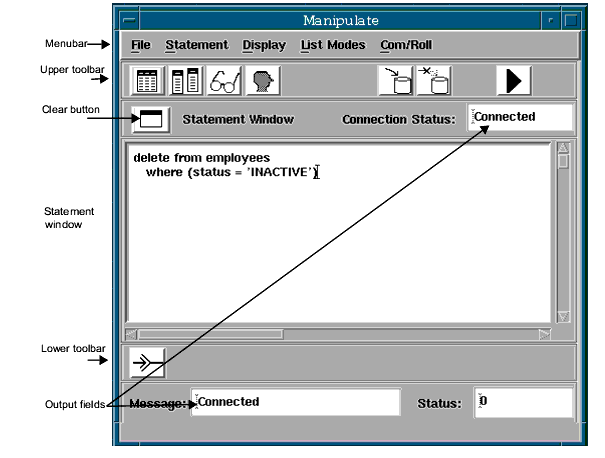Screen dimensions: 605x458
Task: Click the head silhouette toolbar icon
Action: click(x=261, y=81)
